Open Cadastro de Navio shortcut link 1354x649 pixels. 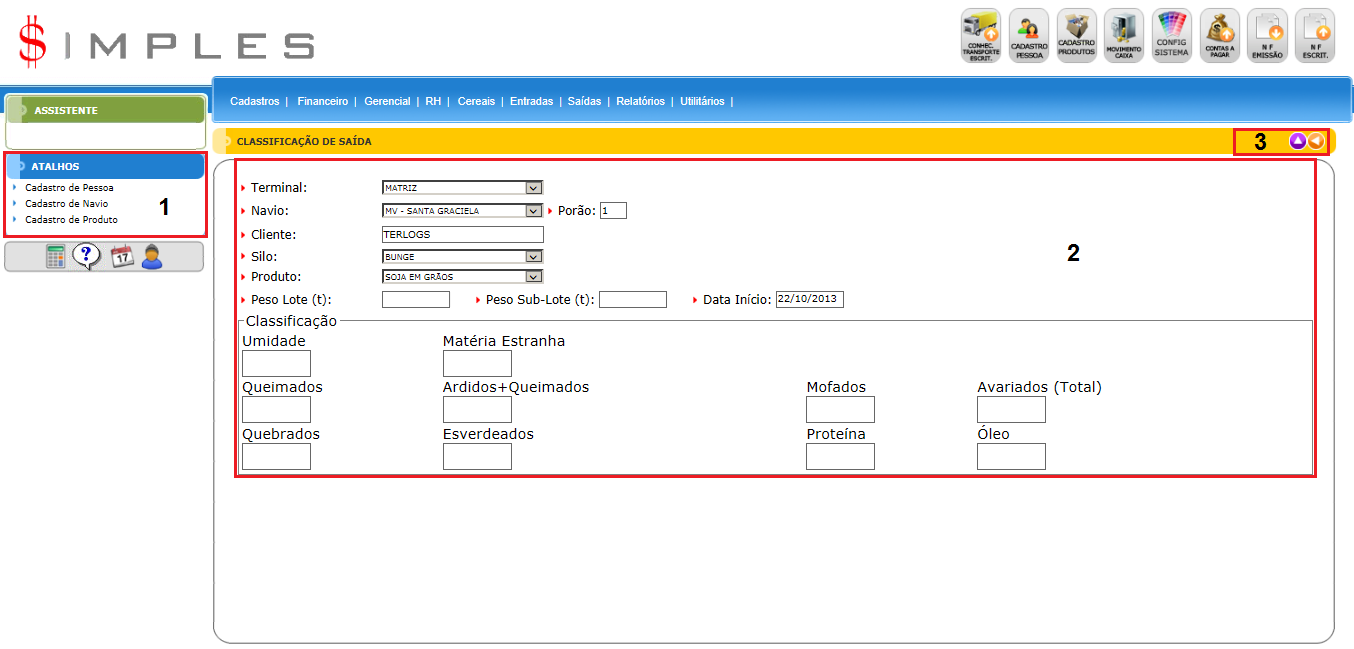click(x=66, y=203)
